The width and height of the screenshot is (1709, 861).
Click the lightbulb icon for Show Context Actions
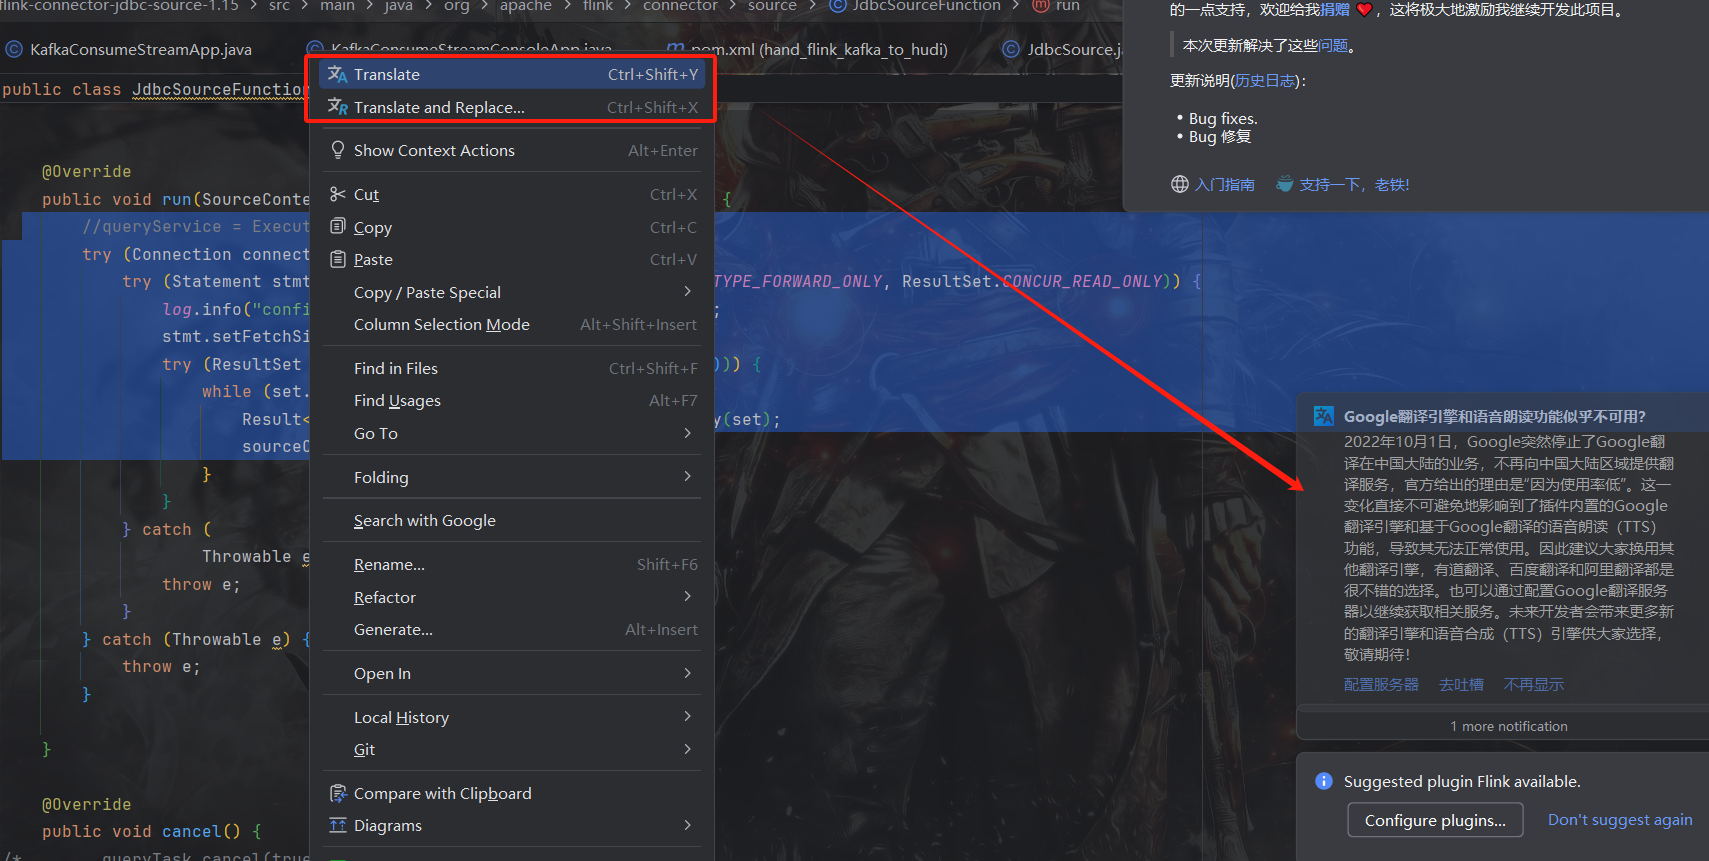tap(338, 150)
